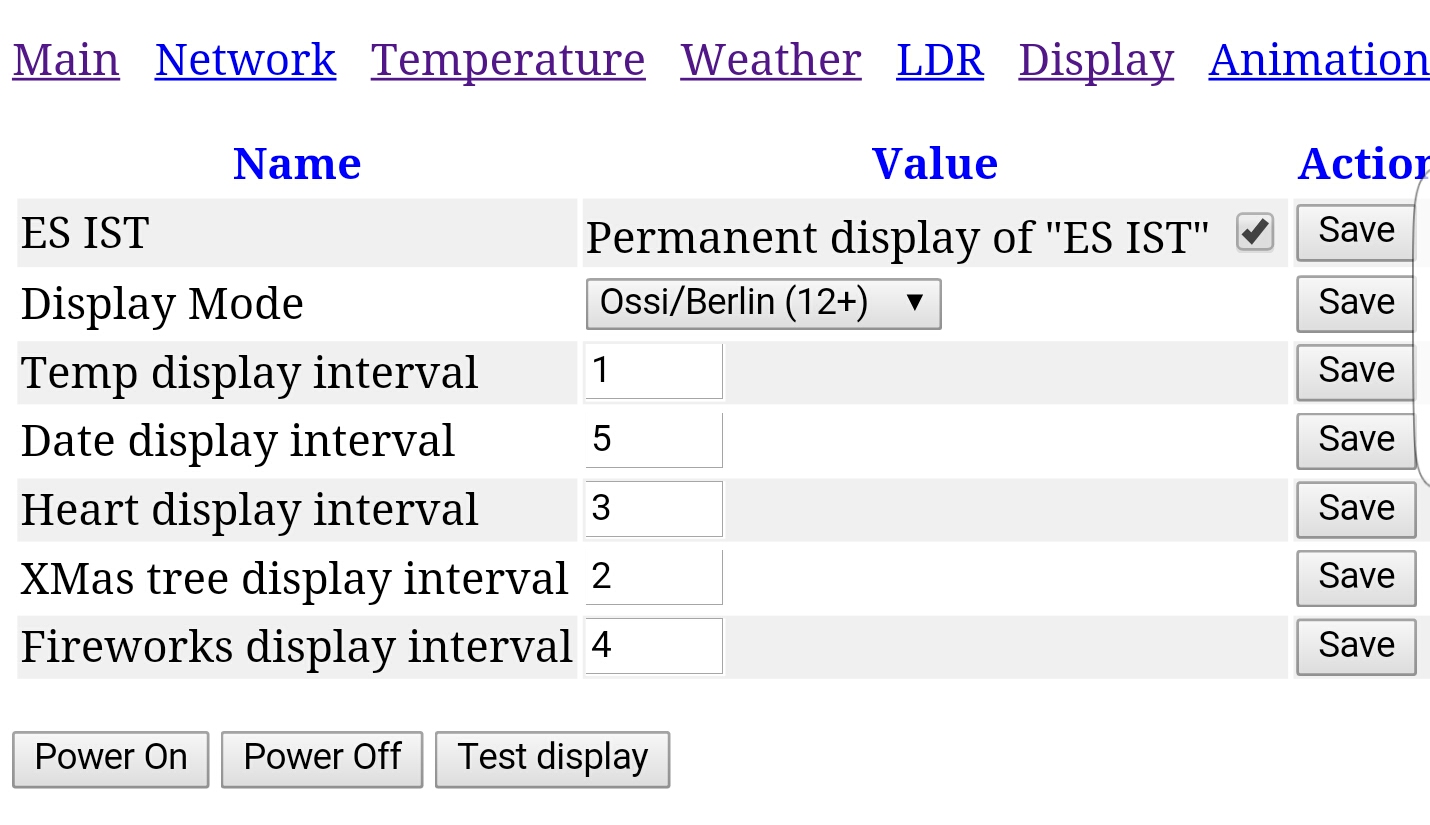Save the Heart display interval

click(1356, 509)
